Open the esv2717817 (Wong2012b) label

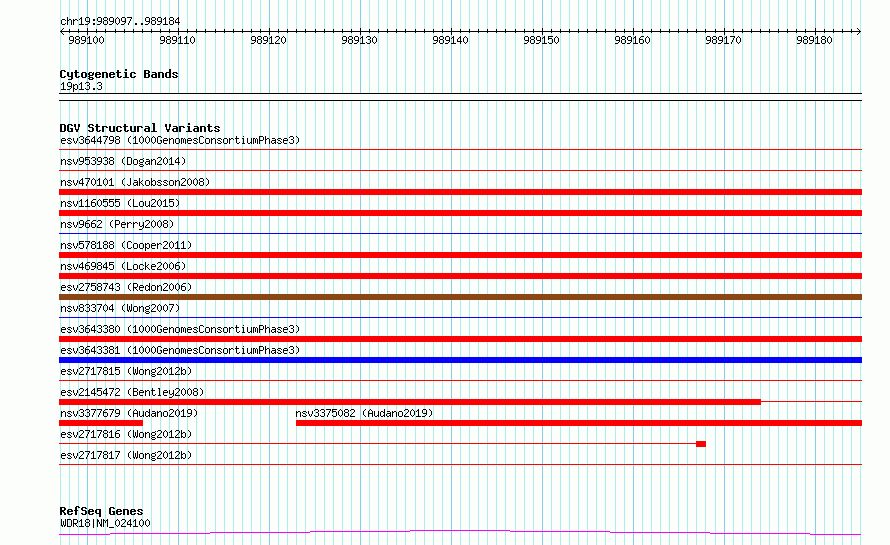pyautogui.click(x=126, y=455)
